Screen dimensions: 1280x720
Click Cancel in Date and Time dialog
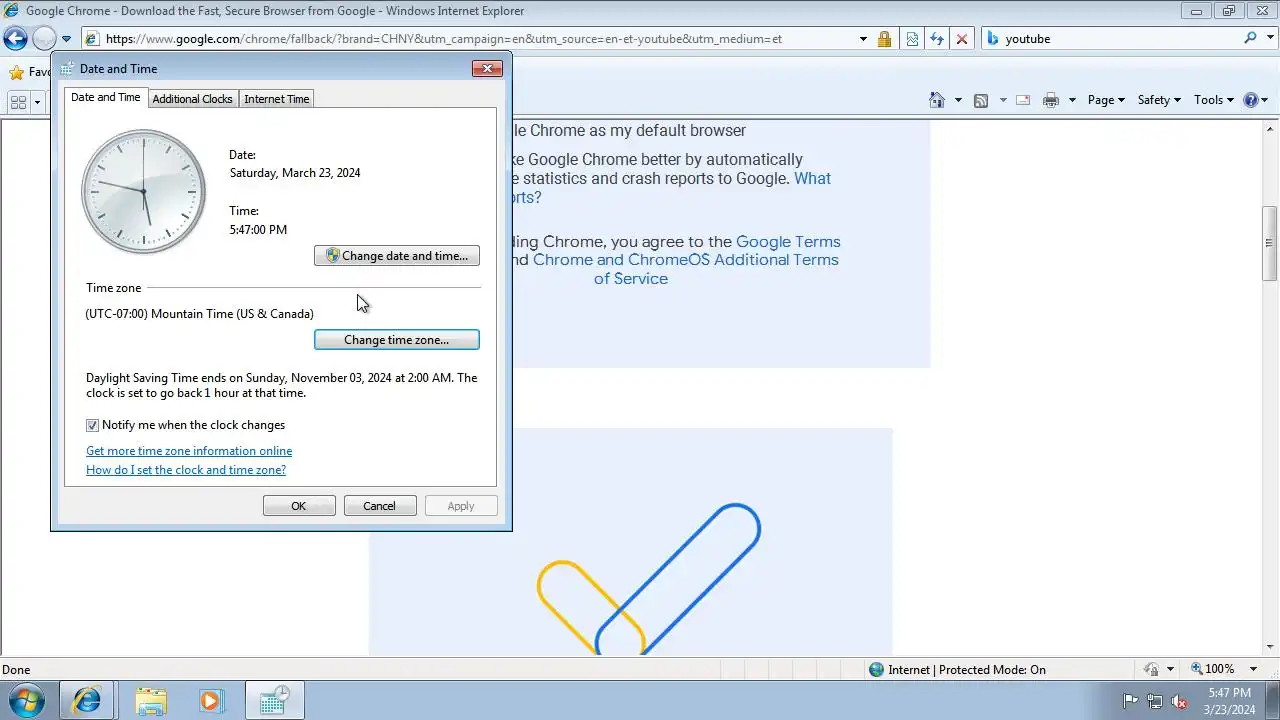point(379,506)
